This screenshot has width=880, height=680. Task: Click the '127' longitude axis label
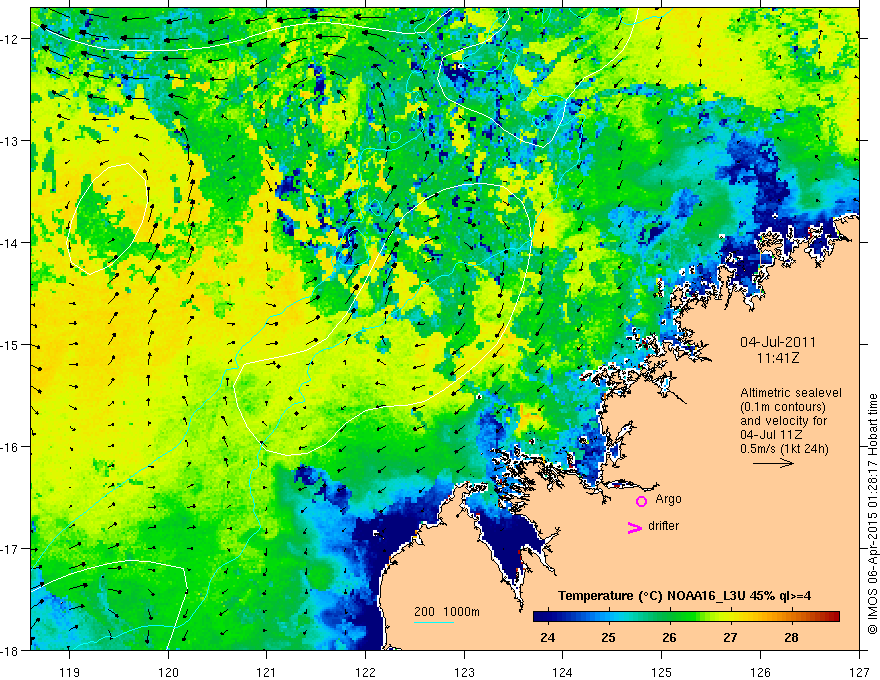click(859, 672)
